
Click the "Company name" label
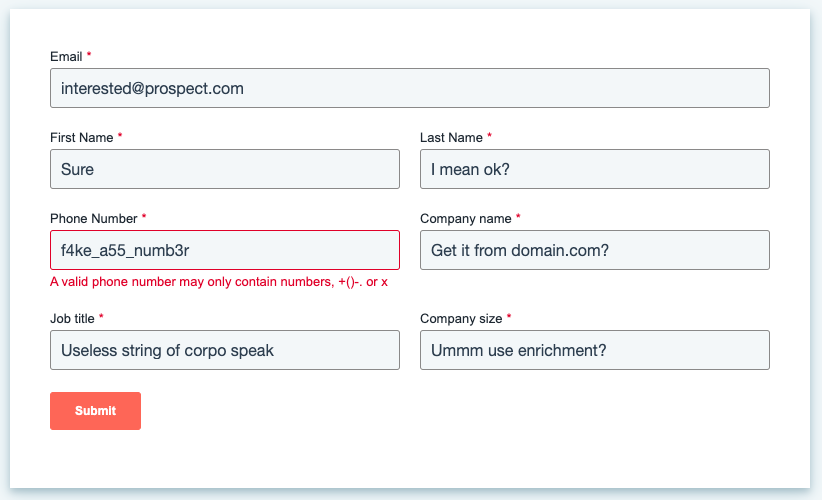(465, 218)
